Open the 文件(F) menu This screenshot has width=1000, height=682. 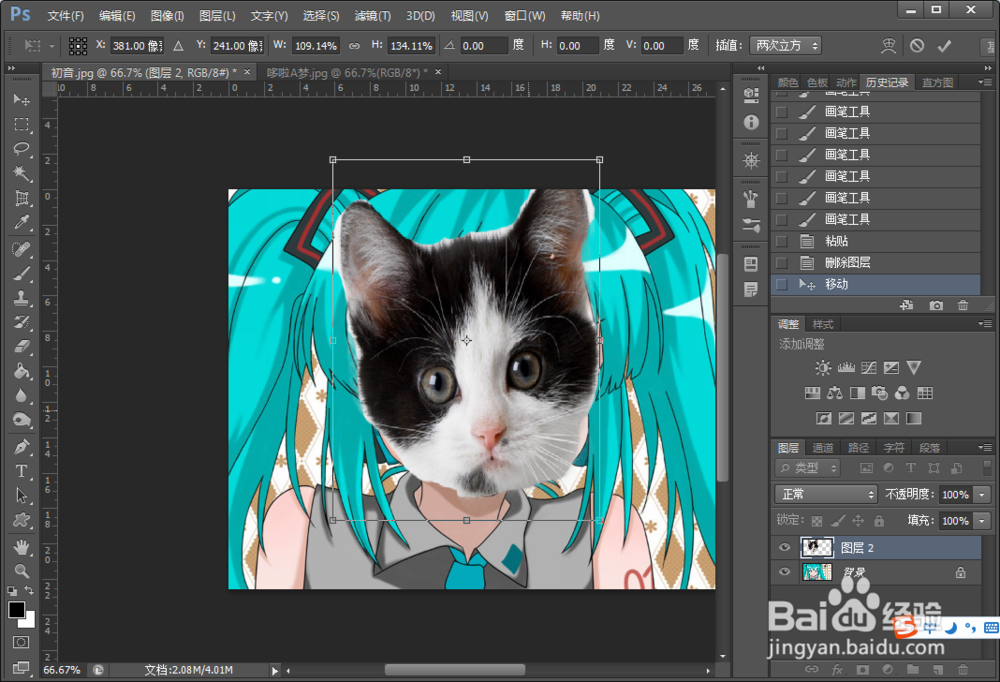pyautogui.click(x=65, y=16)
